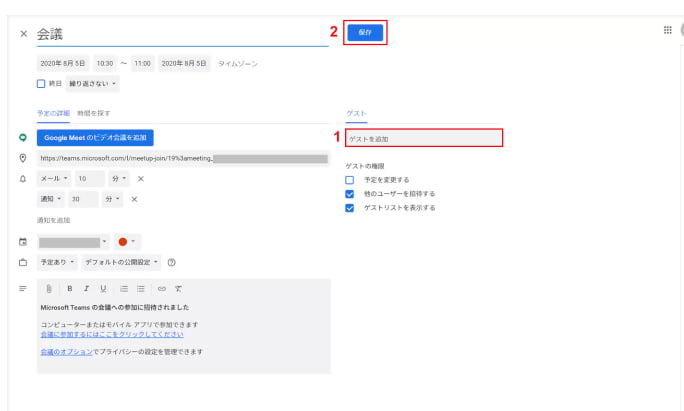Open the 通知 notification type dropdown
The image size is (684, 411).
tap(51, 199)
